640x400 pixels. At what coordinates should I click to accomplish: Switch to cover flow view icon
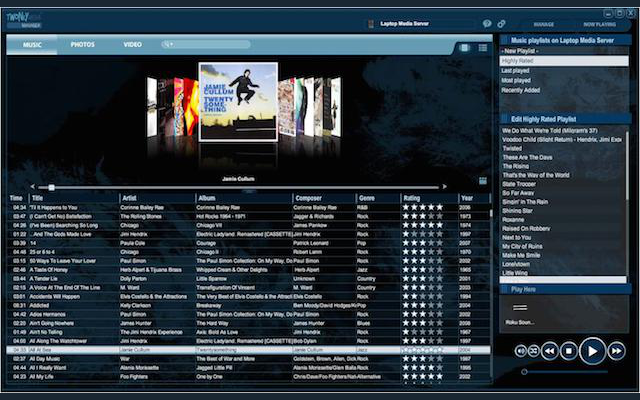(464, 48)
